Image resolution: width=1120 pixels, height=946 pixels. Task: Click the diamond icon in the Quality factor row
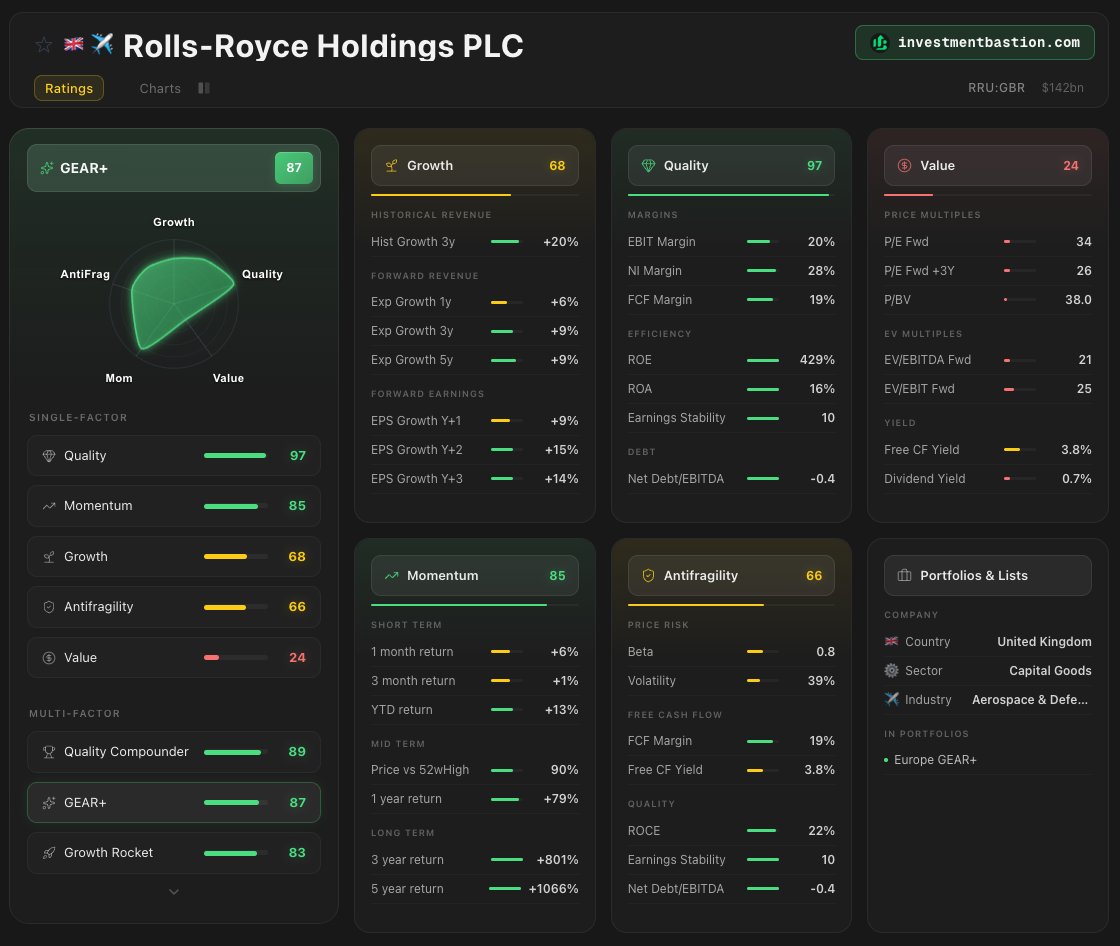[49, 456]
